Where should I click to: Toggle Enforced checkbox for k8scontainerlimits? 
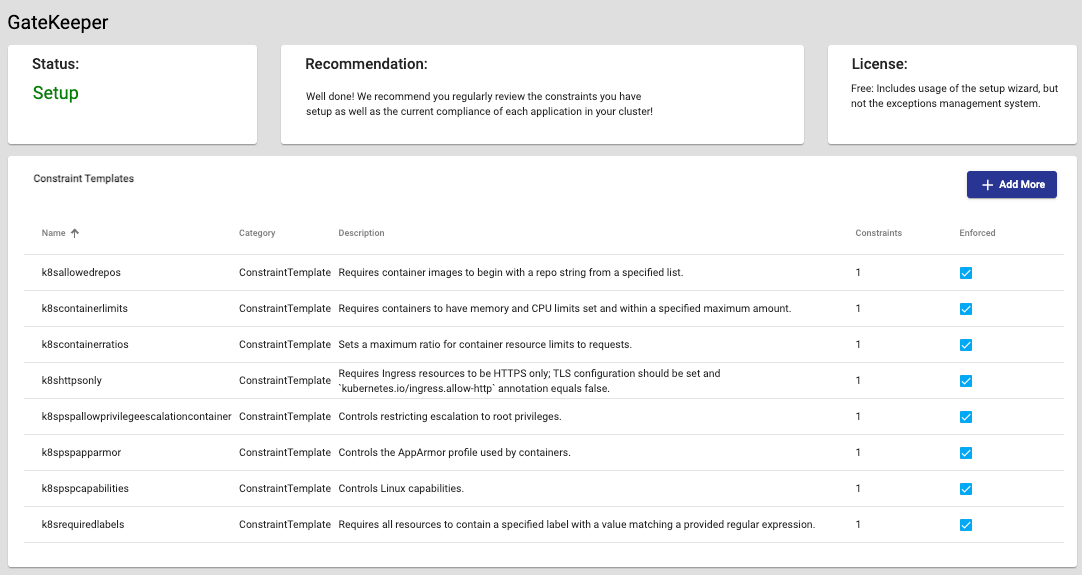(x=966, y=309)
